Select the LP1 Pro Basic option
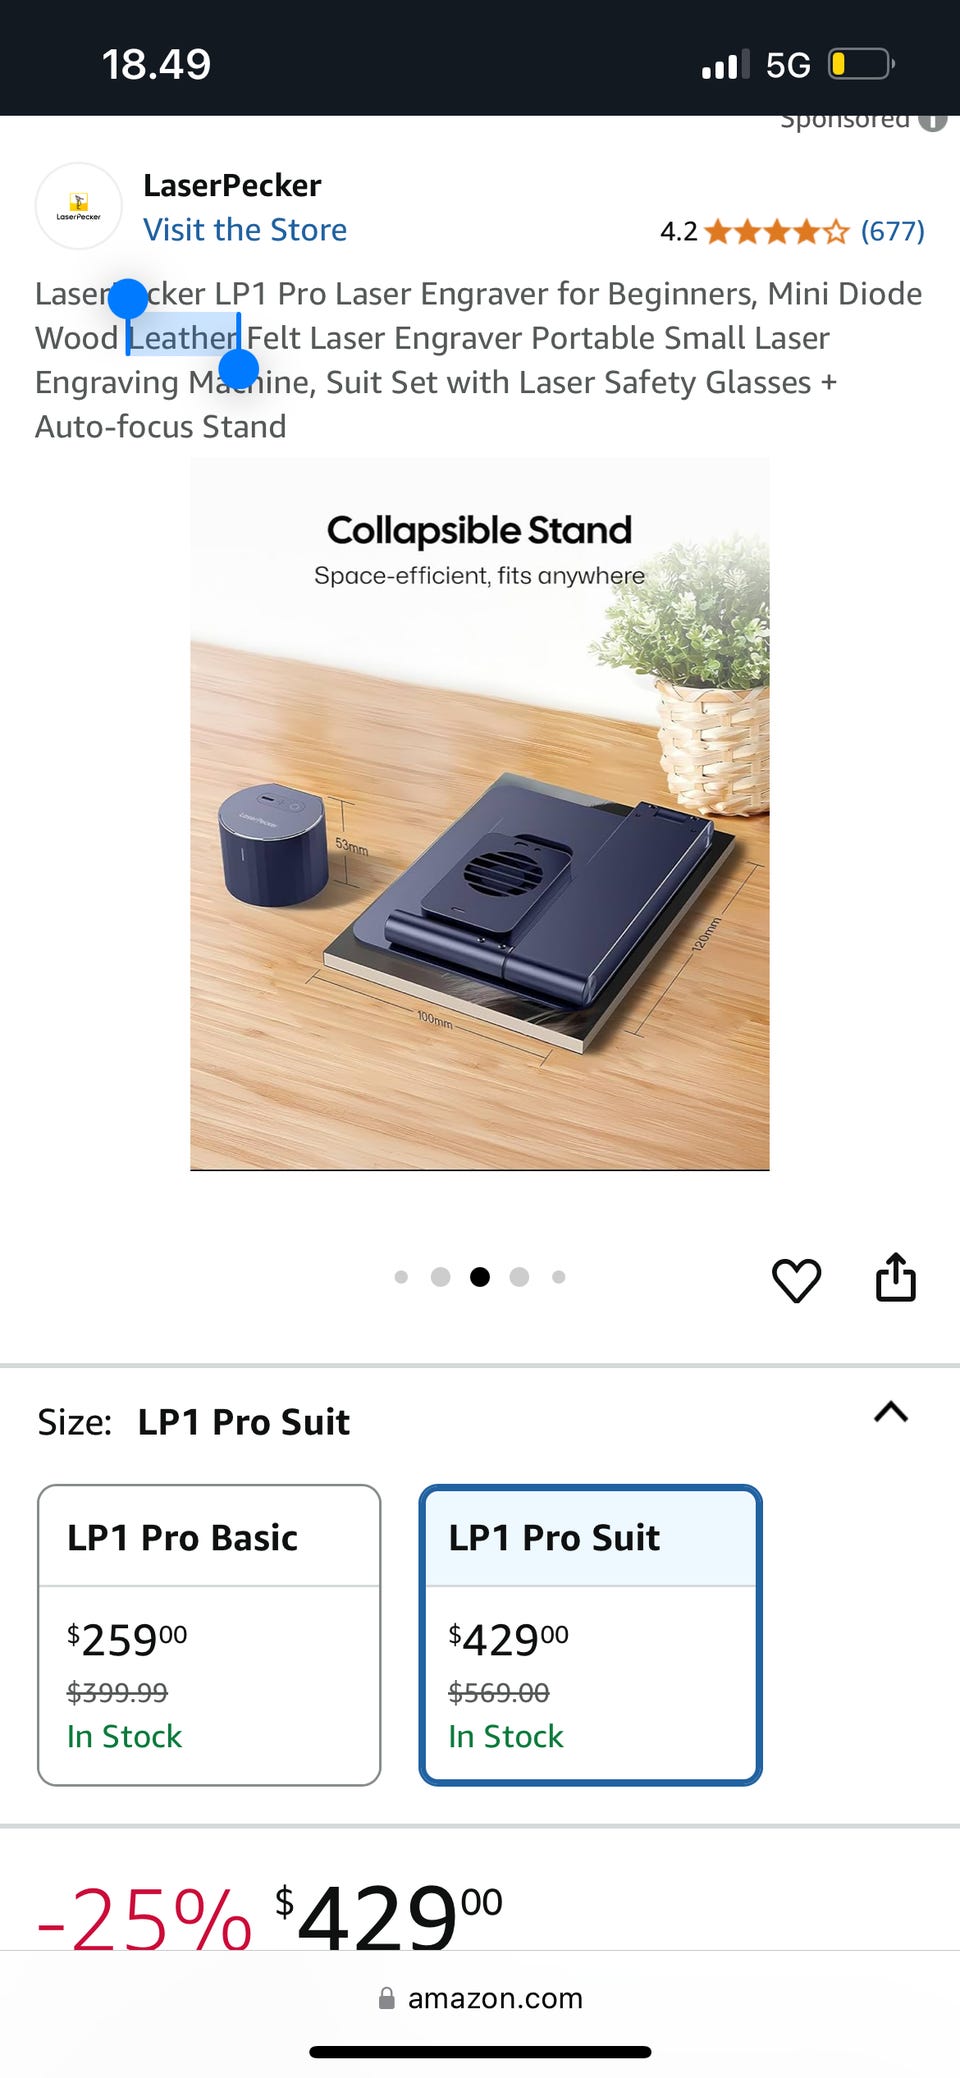960x2078 pixels. point(209,1635)
